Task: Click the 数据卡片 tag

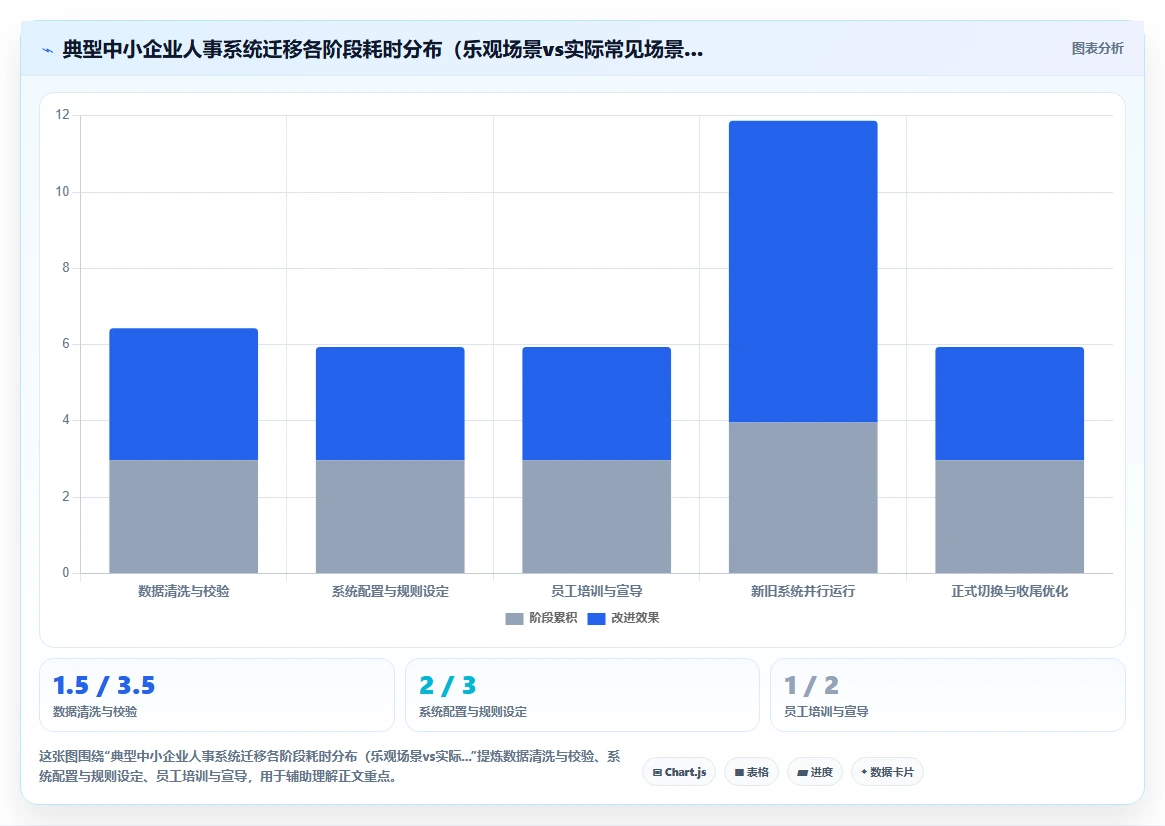Action: tap(887, 772)
